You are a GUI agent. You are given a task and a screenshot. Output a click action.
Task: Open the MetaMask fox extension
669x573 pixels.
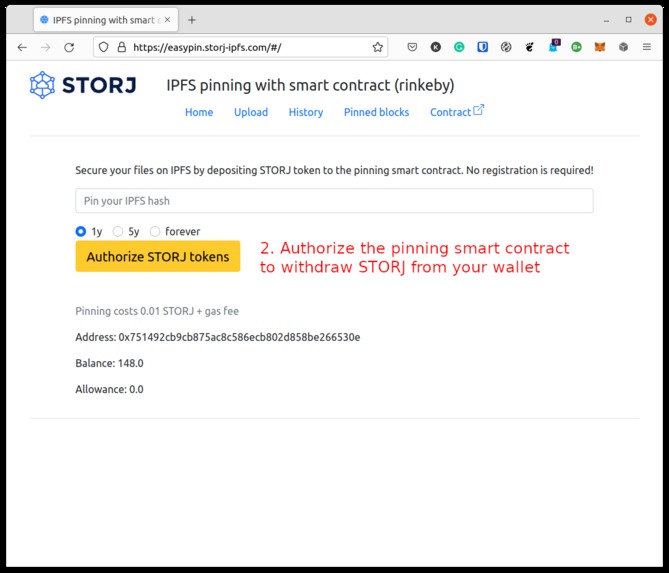click(600, 47)
